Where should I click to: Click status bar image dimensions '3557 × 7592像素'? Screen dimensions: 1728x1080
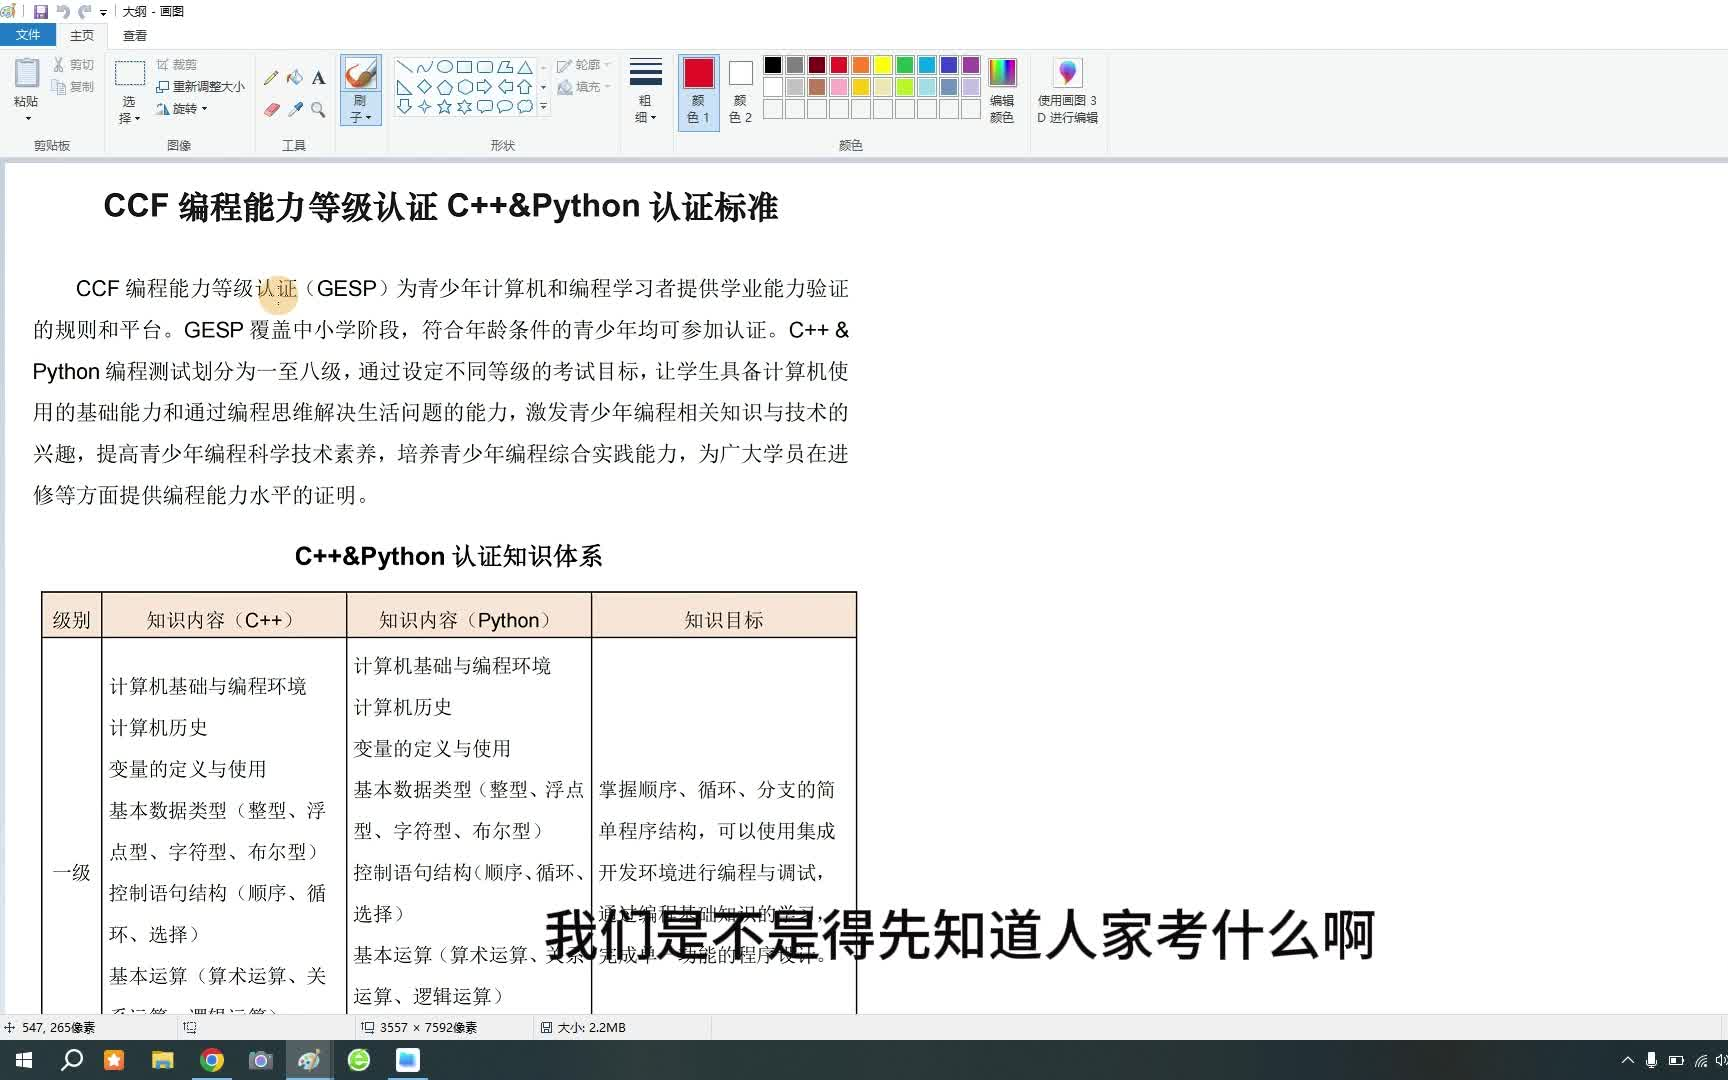point(428,1027)
